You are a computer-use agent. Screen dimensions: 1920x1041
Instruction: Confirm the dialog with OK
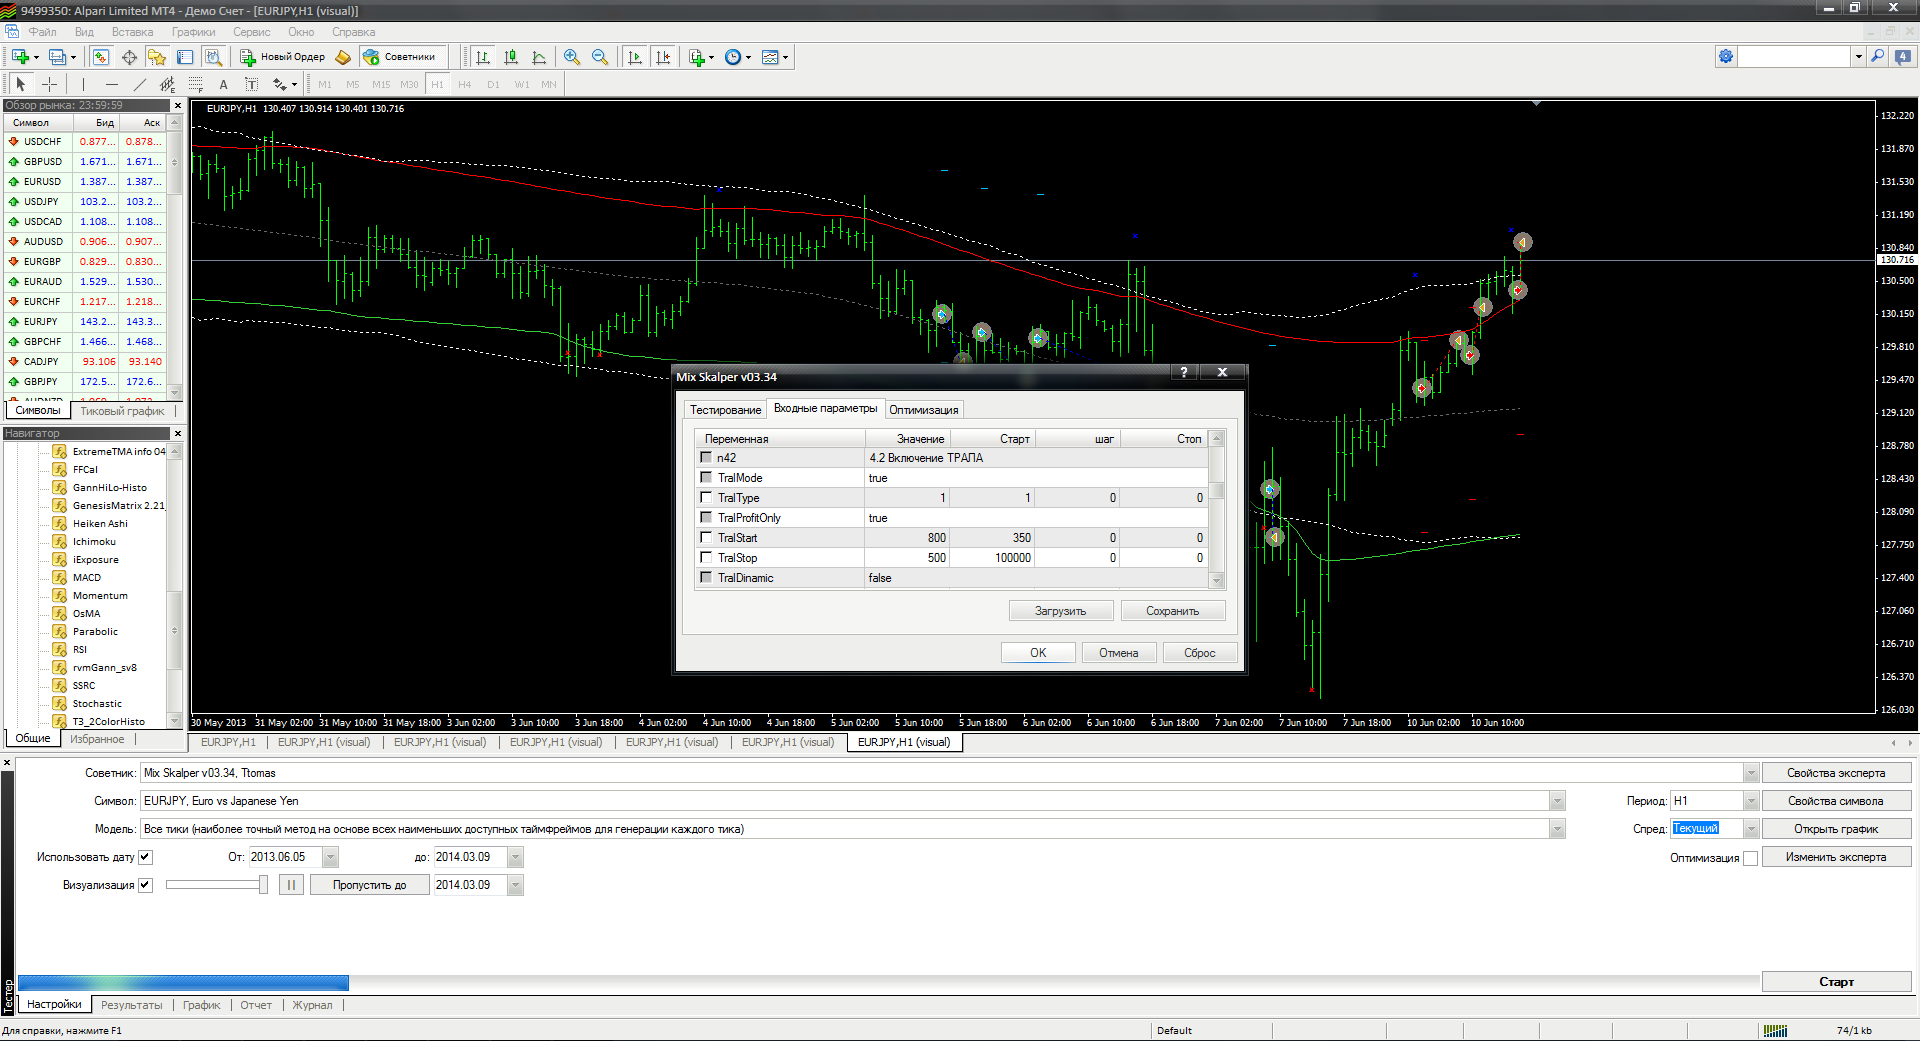(x=1038, y=653)
